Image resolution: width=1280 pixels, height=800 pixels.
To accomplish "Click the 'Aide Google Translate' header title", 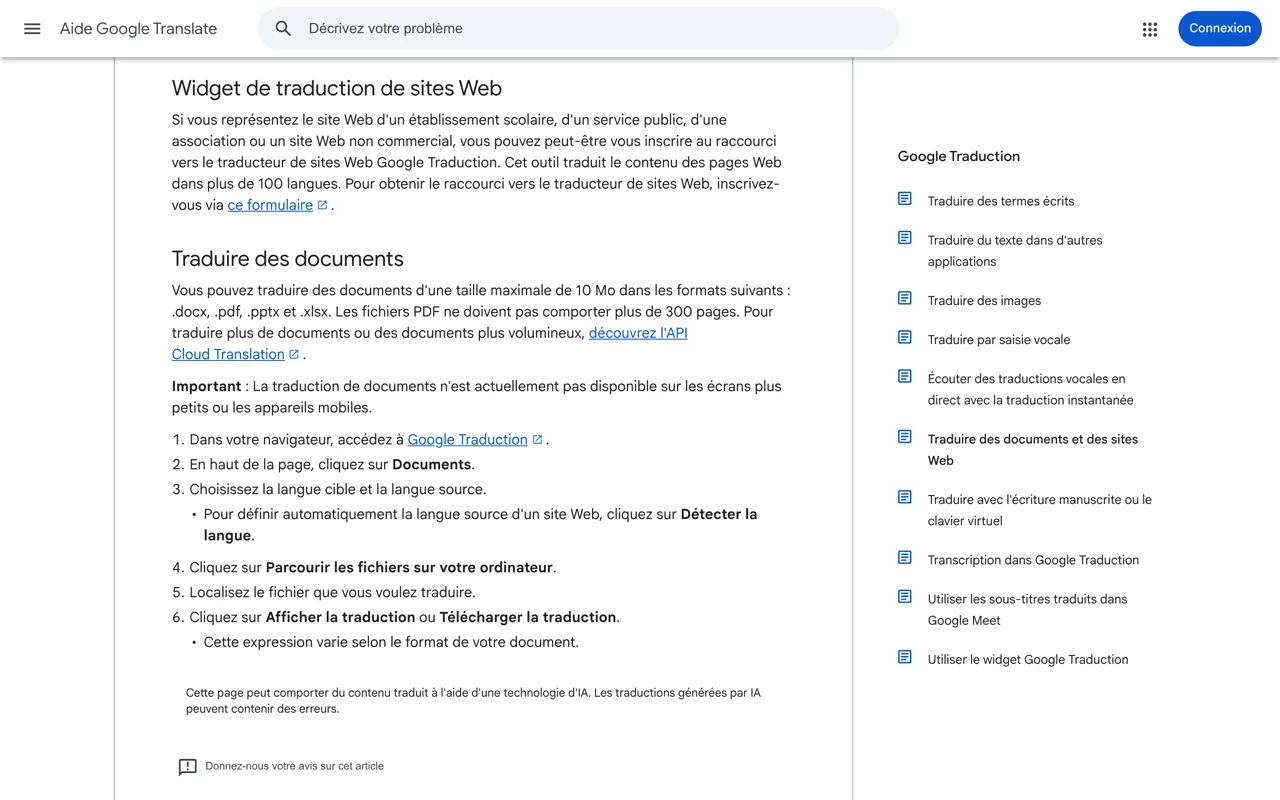I will [138, 29].
